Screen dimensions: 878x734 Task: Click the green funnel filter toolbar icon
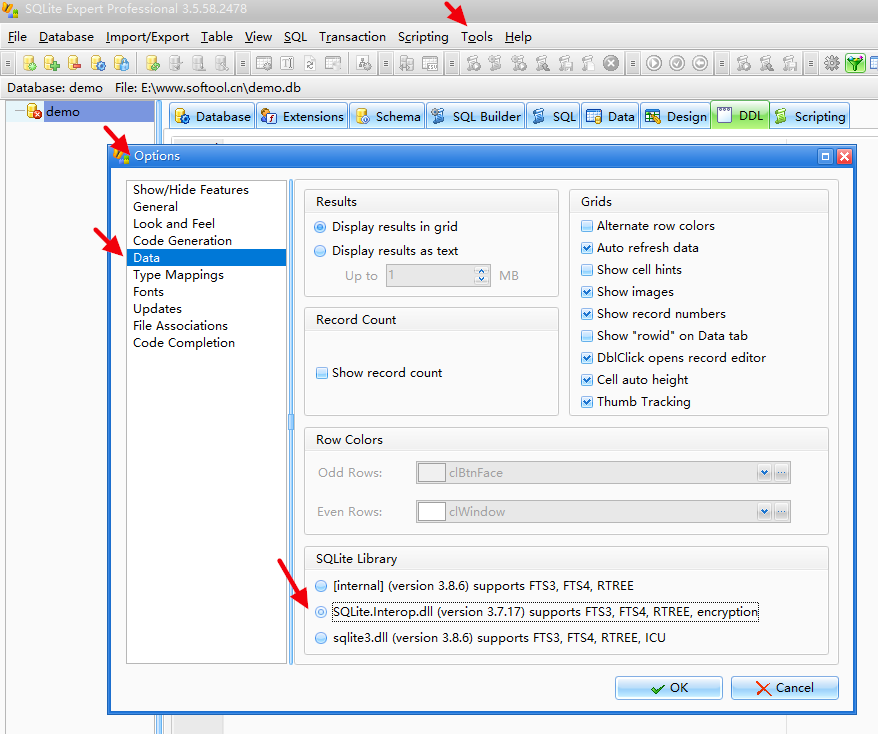854,63
